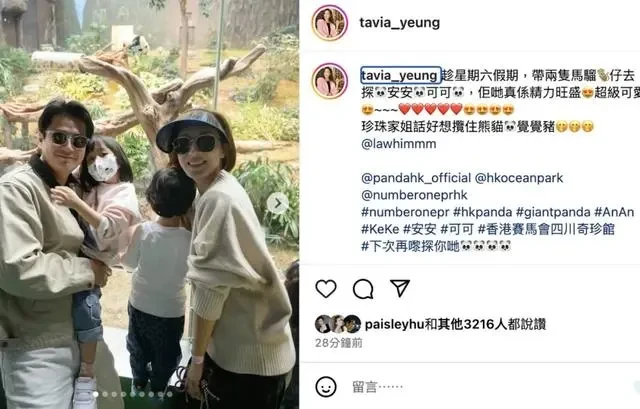This screenshot has height=409, width=640.
Task: Open highlighted tavia_yeung username in caption
Action: coord(400,75)
